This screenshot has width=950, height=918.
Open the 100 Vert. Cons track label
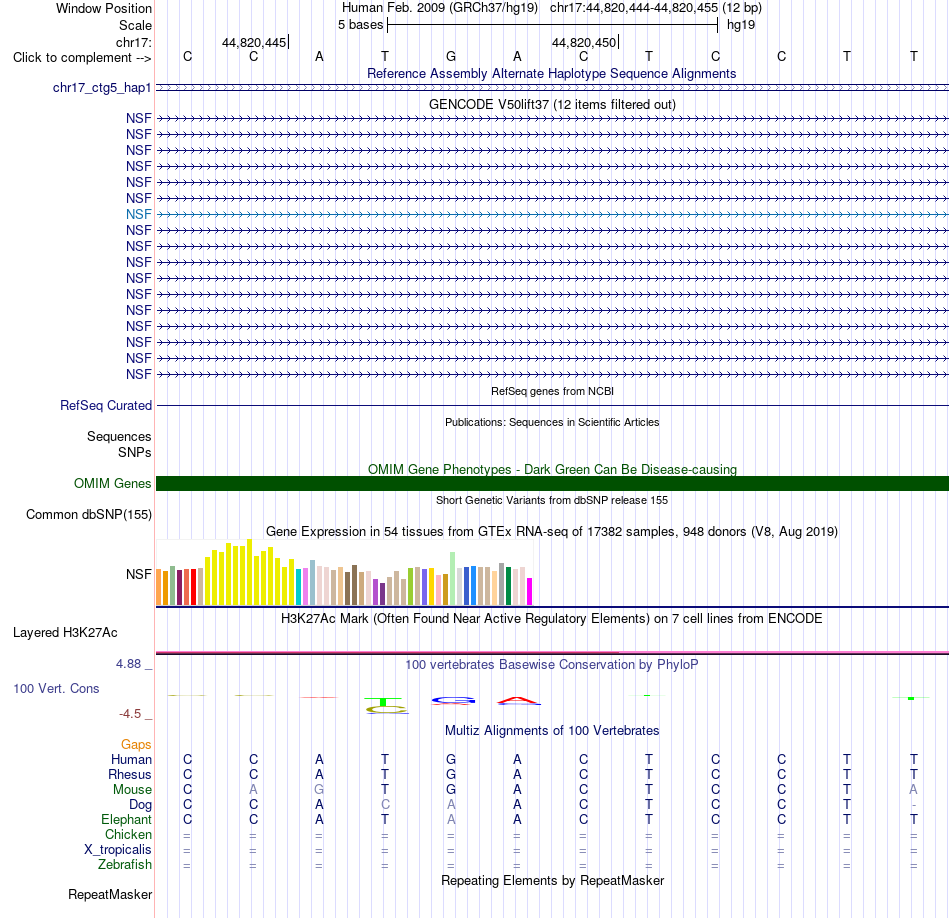[56, 688]
